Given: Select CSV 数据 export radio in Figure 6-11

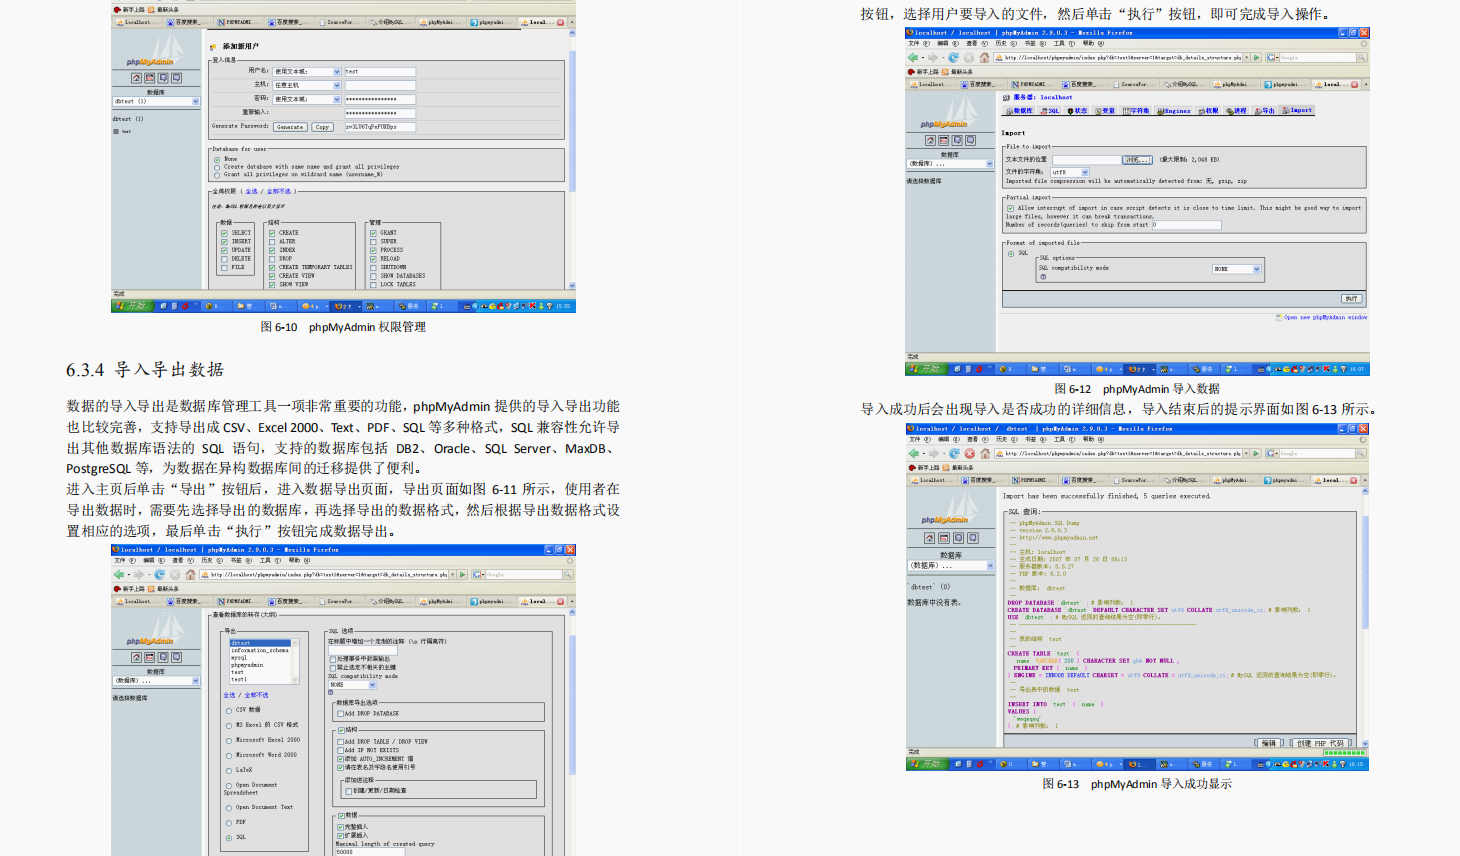Looking at the screenshot, I should (x=229, y=710).
